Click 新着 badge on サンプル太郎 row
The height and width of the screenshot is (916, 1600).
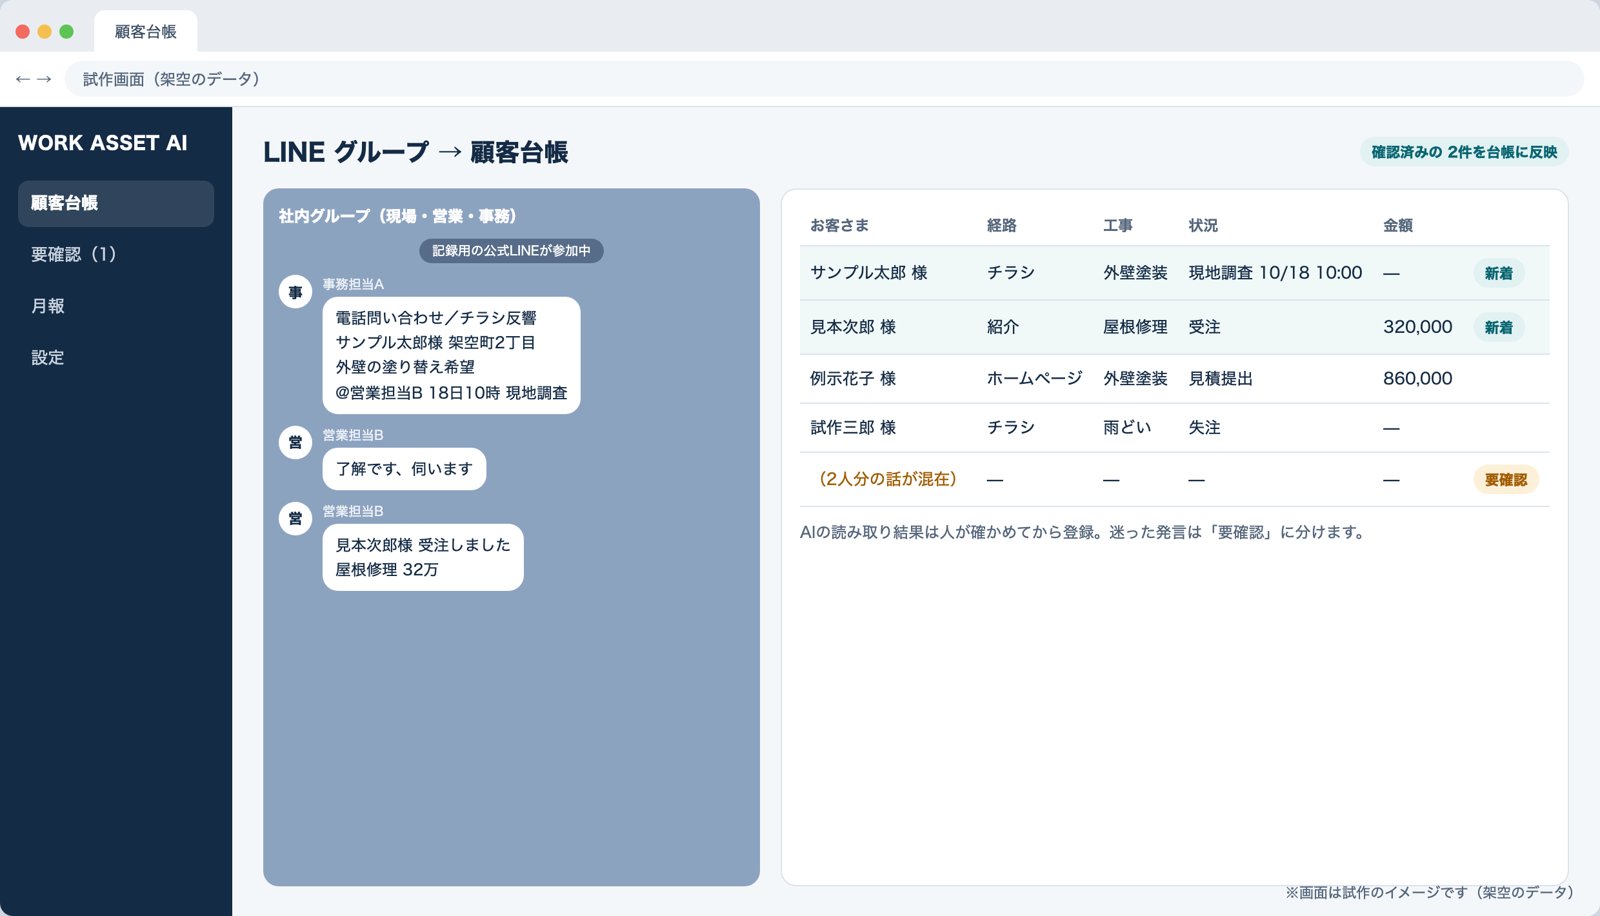[1498, 273]
